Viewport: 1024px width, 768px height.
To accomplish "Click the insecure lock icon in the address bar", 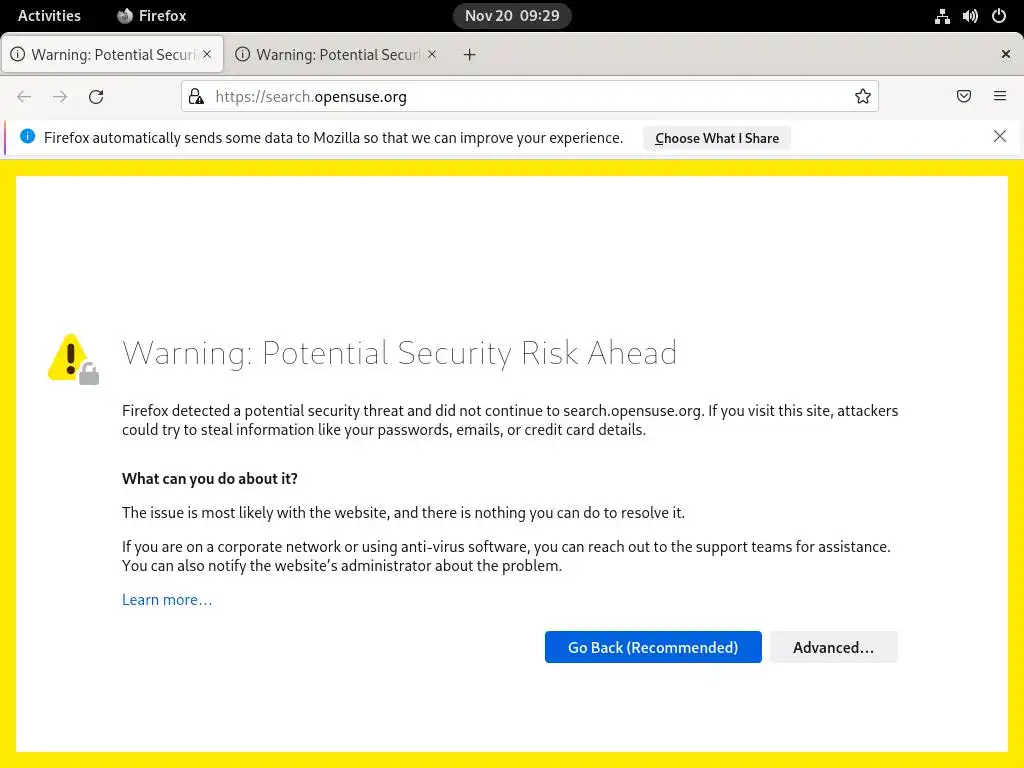I will (196, 97).
